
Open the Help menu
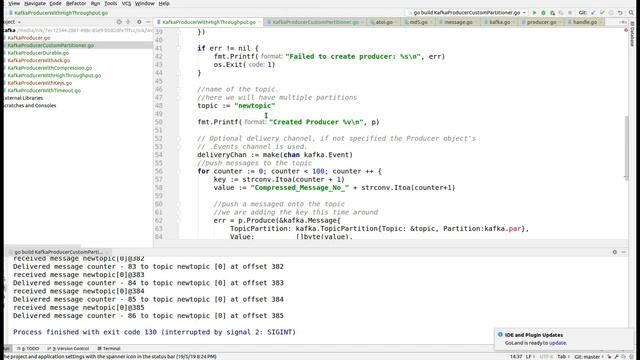pos(164,3)
